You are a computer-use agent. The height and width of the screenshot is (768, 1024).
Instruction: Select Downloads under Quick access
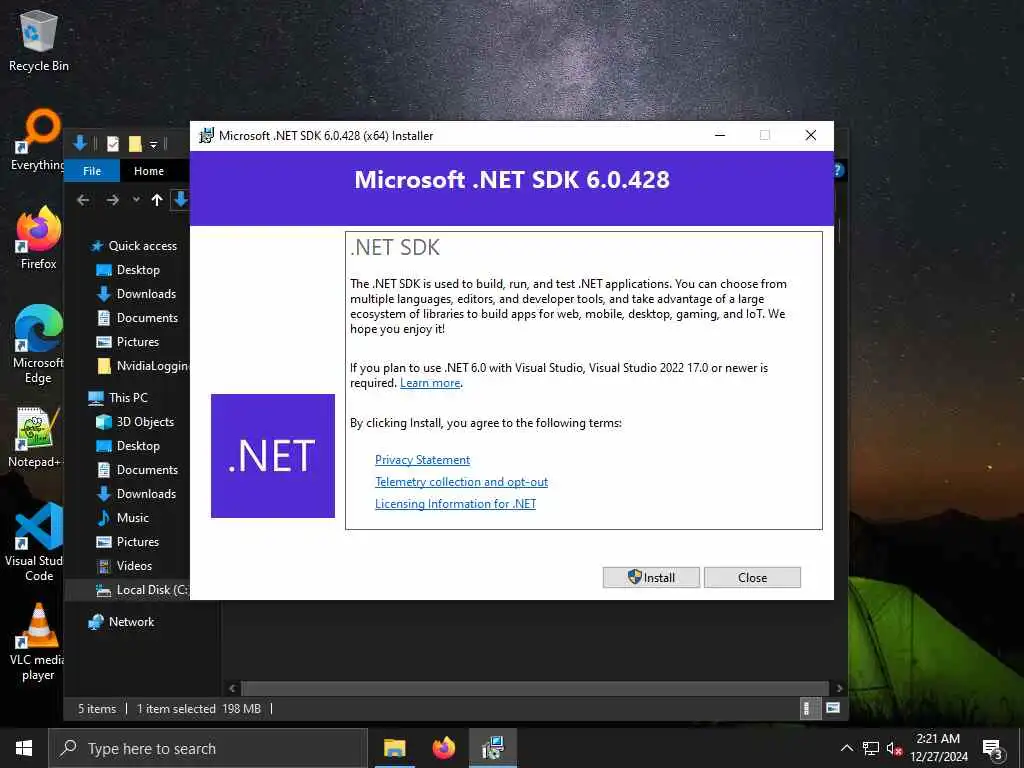pos(136,294)
